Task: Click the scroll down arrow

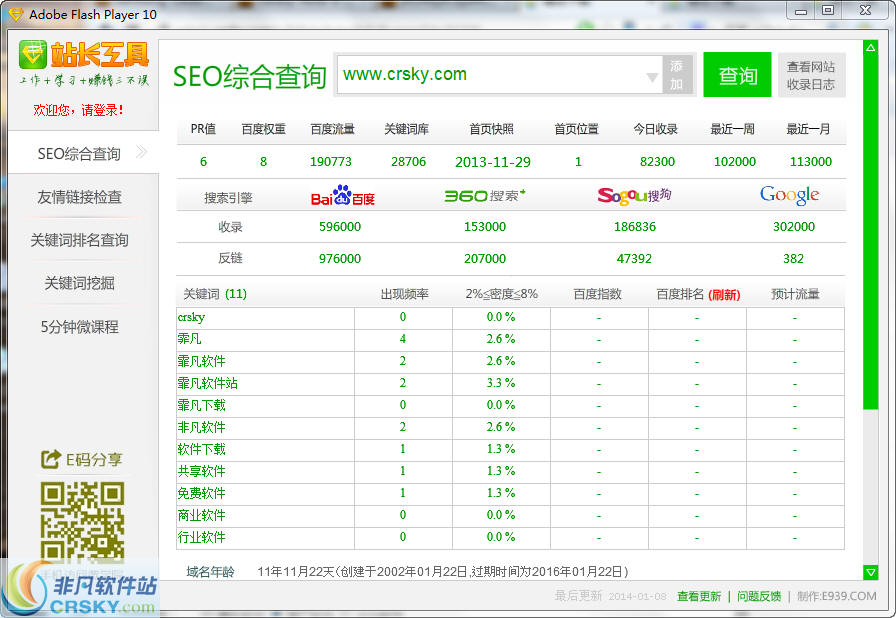Action: (870, 571)
